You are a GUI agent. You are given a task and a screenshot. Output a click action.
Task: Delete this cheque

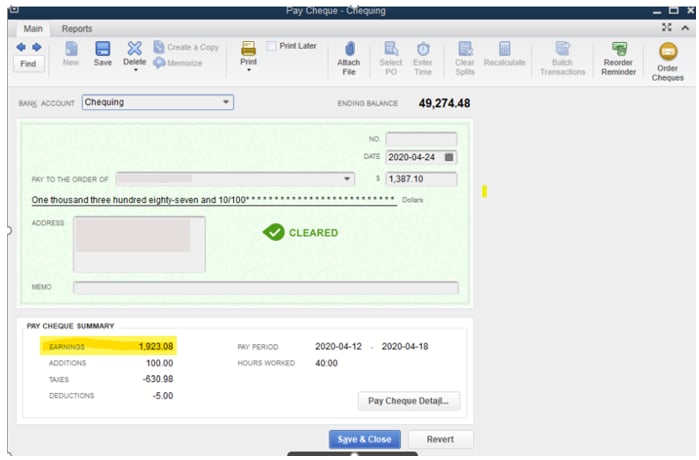[135, 53]
